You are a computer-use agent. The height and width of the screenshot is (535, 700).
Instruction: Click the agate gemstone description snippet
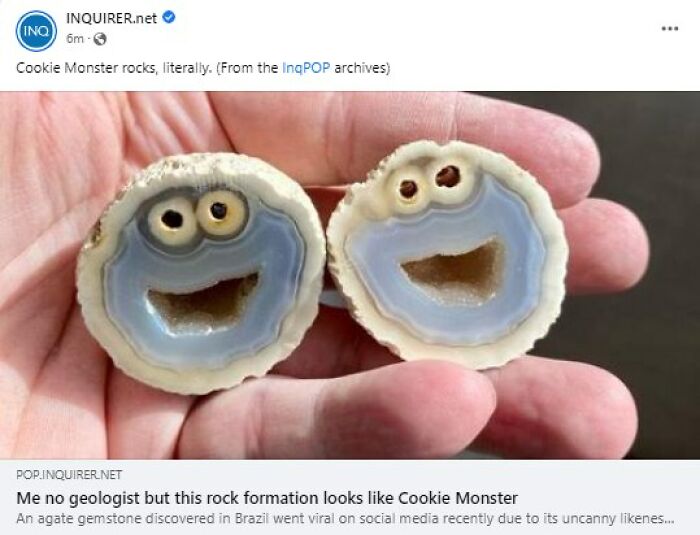[x=345, y=518]
